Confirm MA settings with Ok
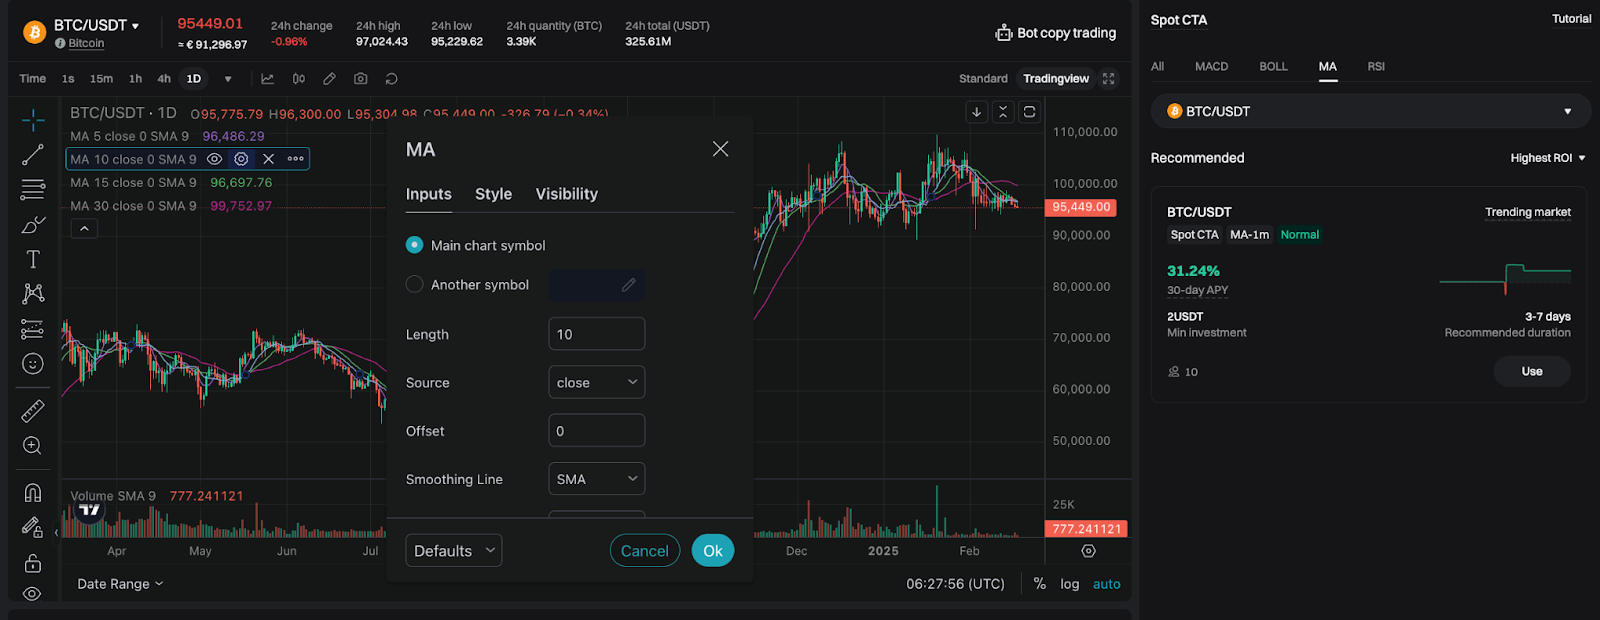Viewport: 1600px width, 620px height. (x=713, y=551)
